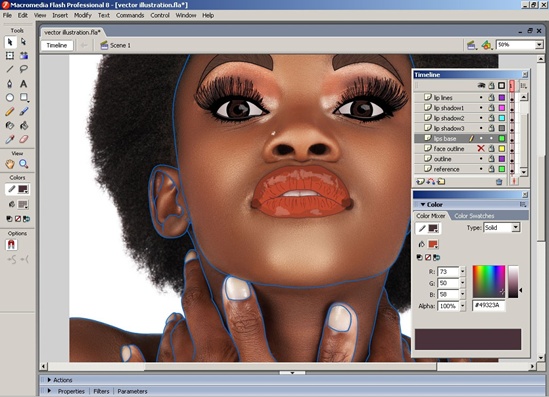Image resolution: width=549 pixels, height=397 pixels.
Task: Unlock the reference layer
Action: point(492,169)
